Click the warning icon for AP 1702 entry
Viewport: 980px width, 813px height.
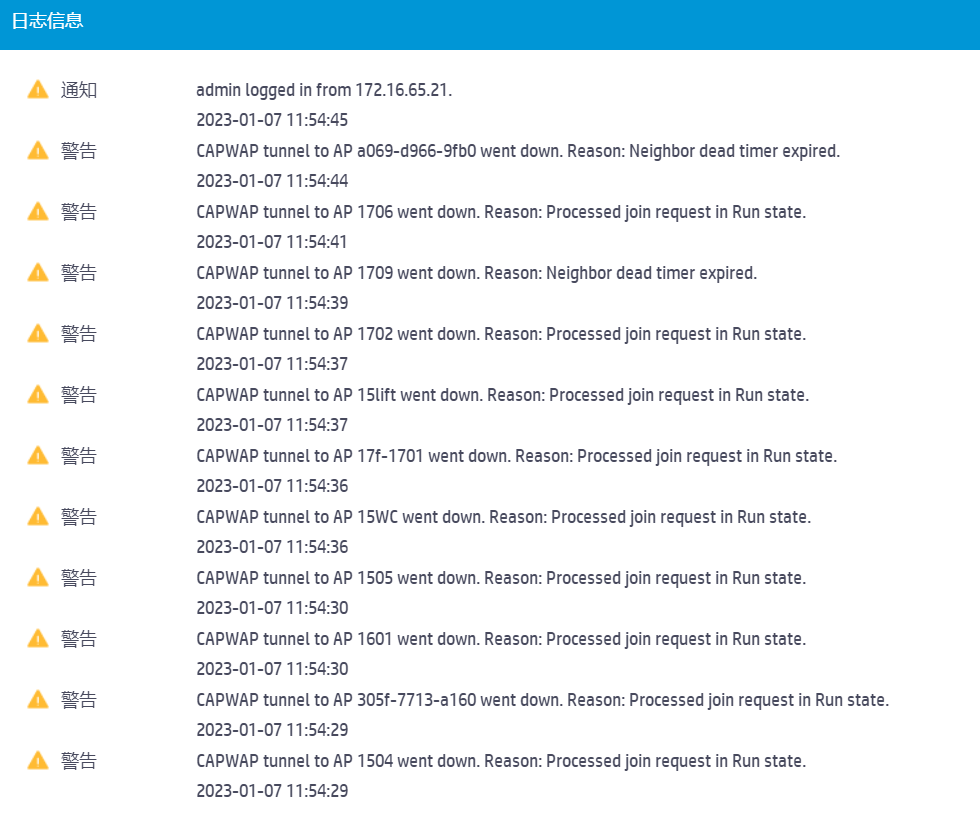click(x=38, y=334)
